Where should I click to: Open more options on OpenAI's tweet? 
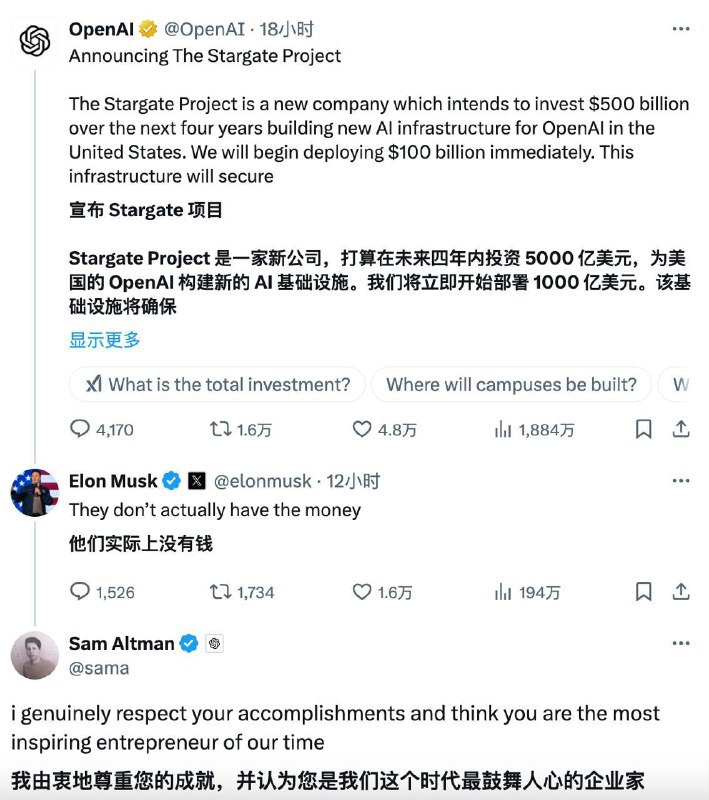pos(679,30)
